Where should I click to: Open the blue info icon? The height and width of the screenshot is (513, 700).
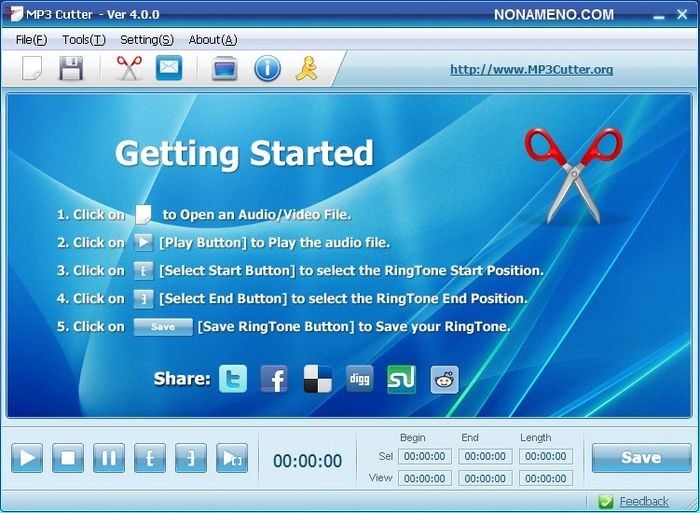tap(267, 69)
